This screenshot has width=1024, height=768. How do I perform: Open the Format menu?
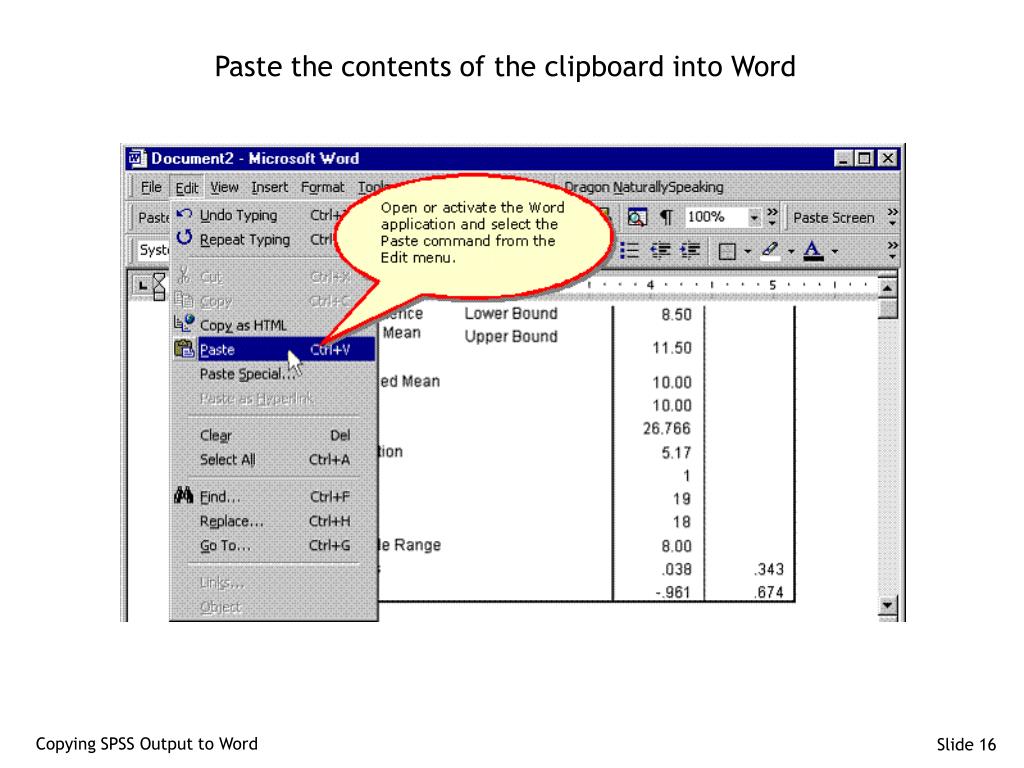tap(322, 187)
